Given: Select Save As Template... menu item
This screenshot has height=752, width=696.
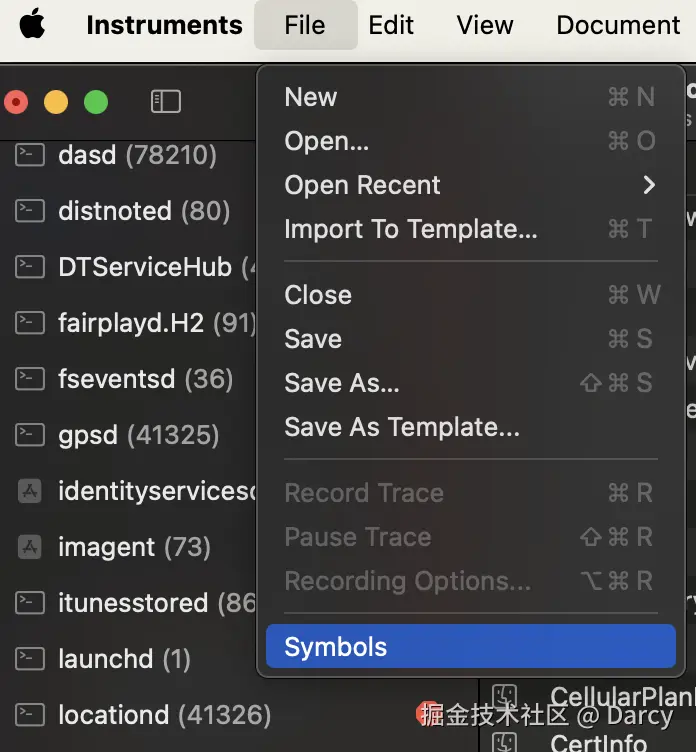Looking at the screenshot, I should pyautogui.click(x=402, y=427).
